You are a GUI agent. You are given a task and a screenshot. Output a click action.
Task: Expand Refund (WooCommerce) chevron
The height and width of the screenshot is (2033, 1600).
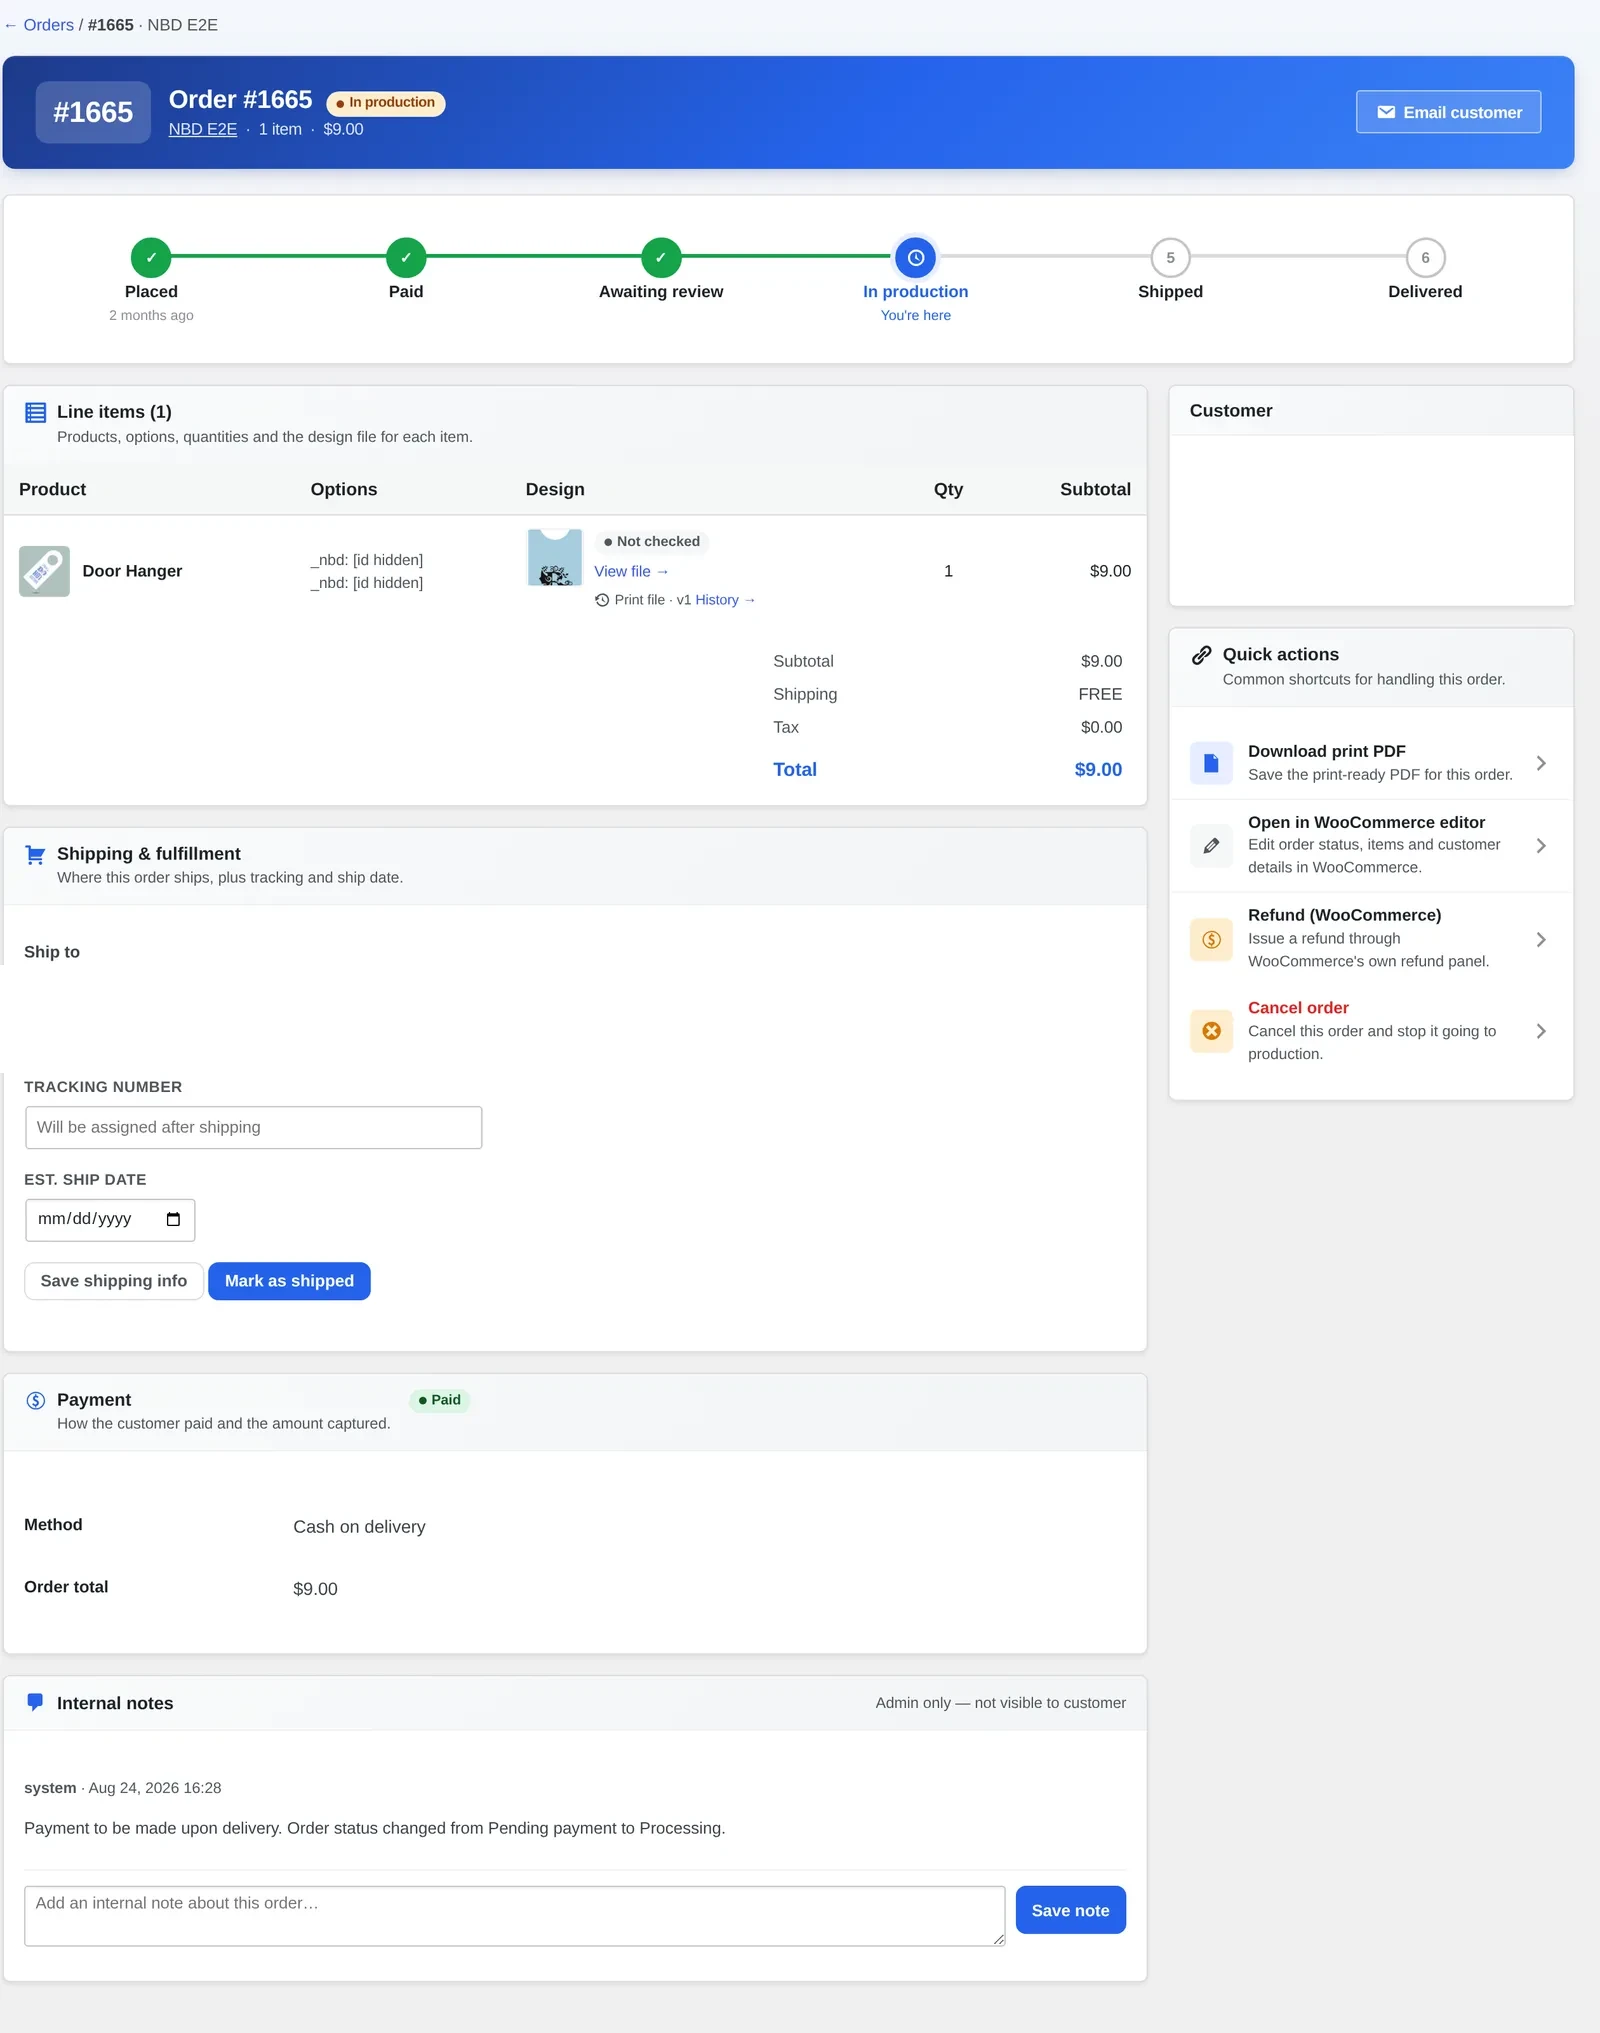1541,939
